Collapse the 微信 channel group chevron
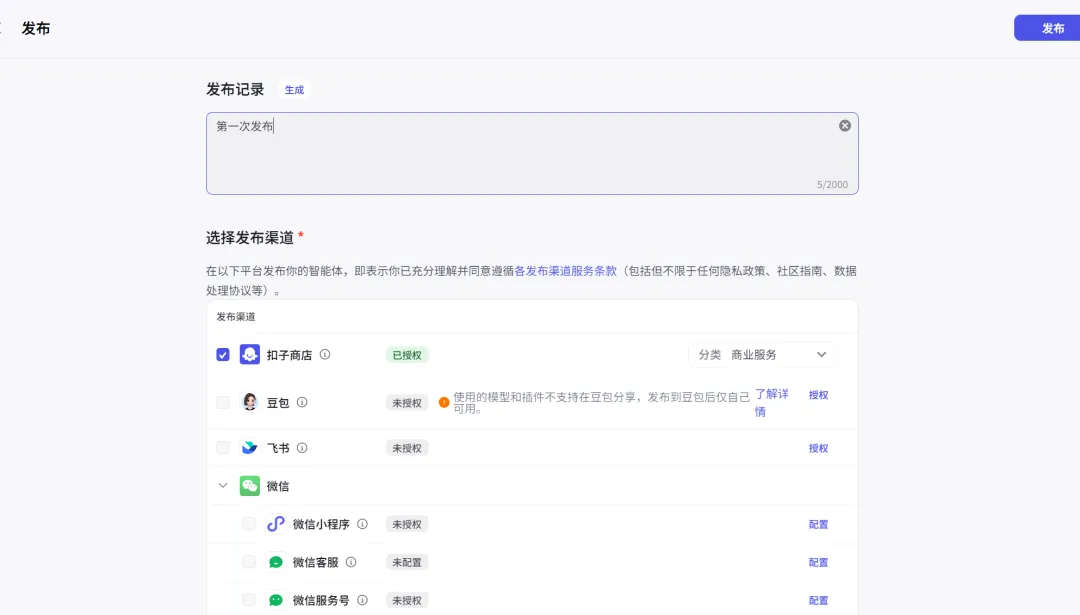1080x615 pixels. [223, 486]
